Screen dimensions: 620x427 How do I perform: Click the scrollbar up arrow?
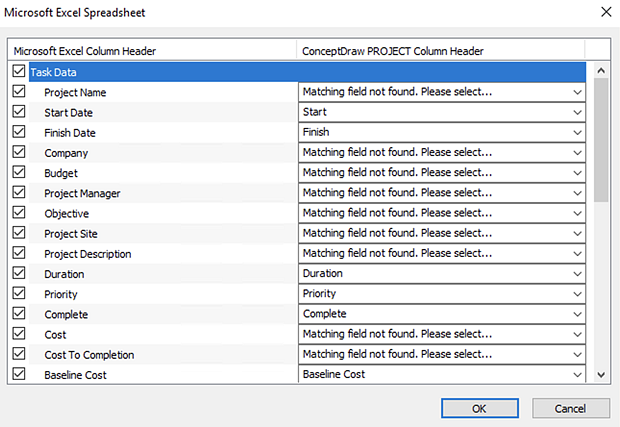click(601, 71)
